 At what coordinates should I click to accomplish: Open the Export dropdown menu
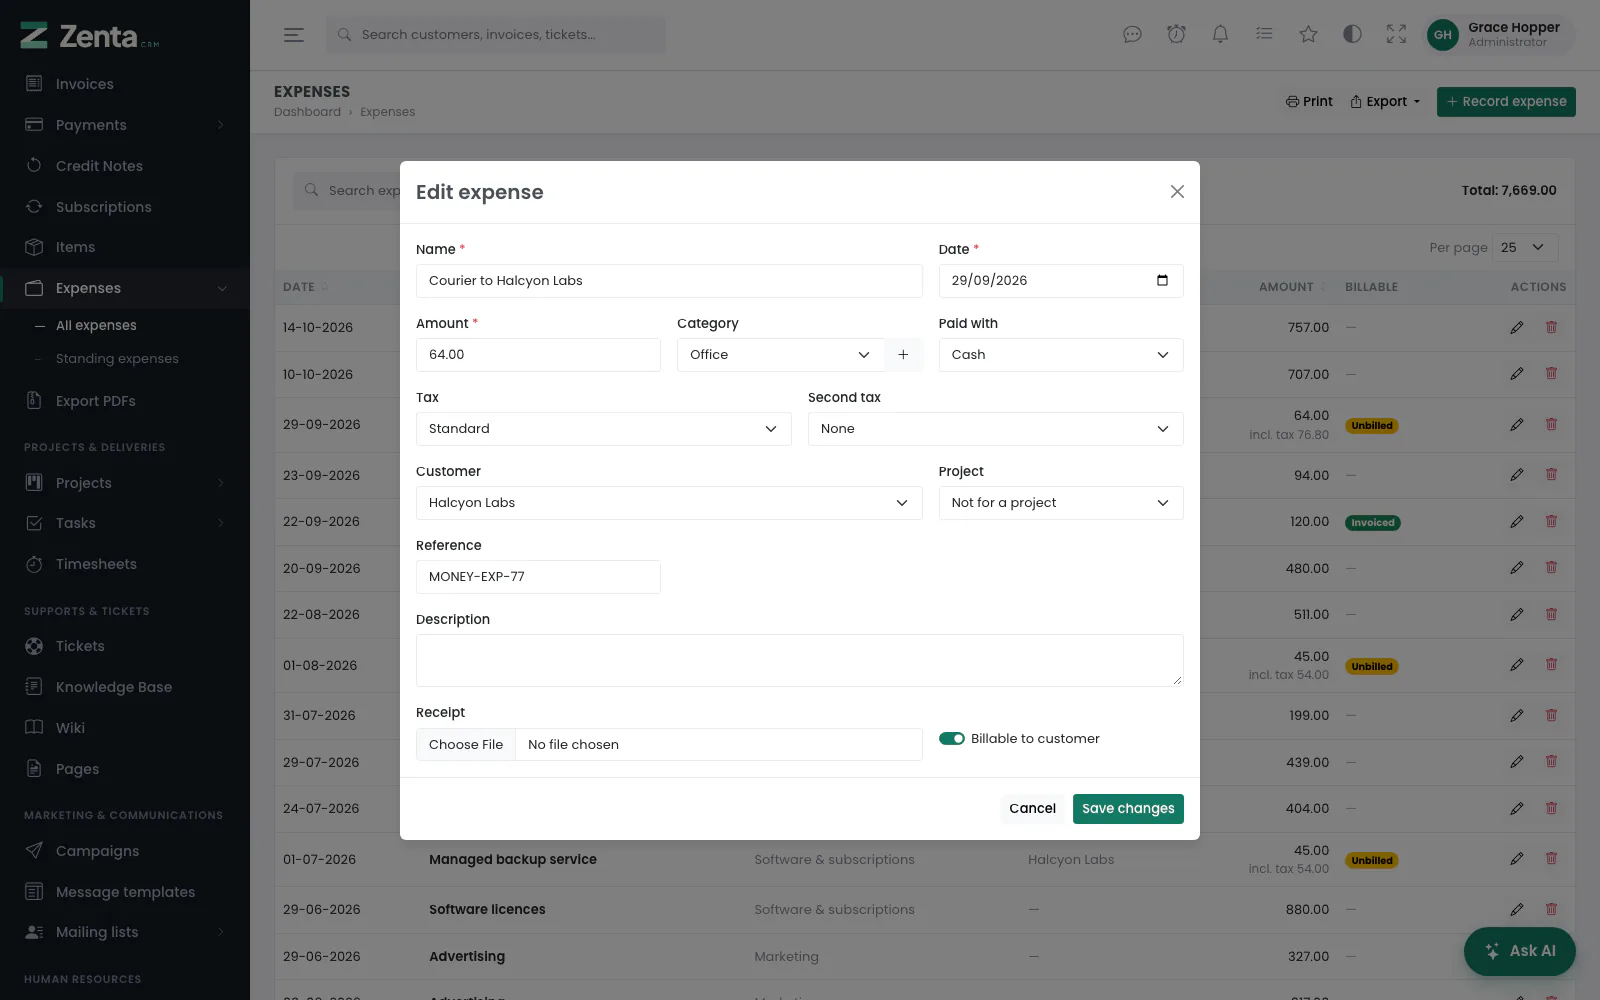(1385, 102)
